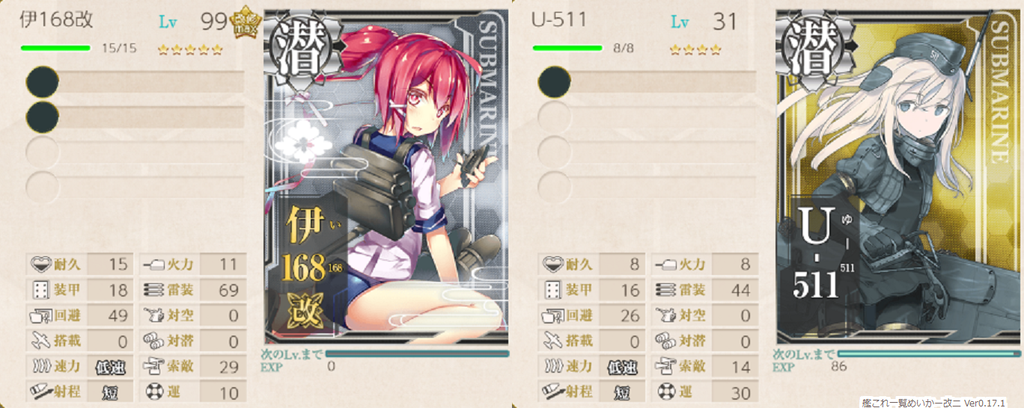Click the 伊168改 green HP bar
The image size is (1024, 408).
56,48
